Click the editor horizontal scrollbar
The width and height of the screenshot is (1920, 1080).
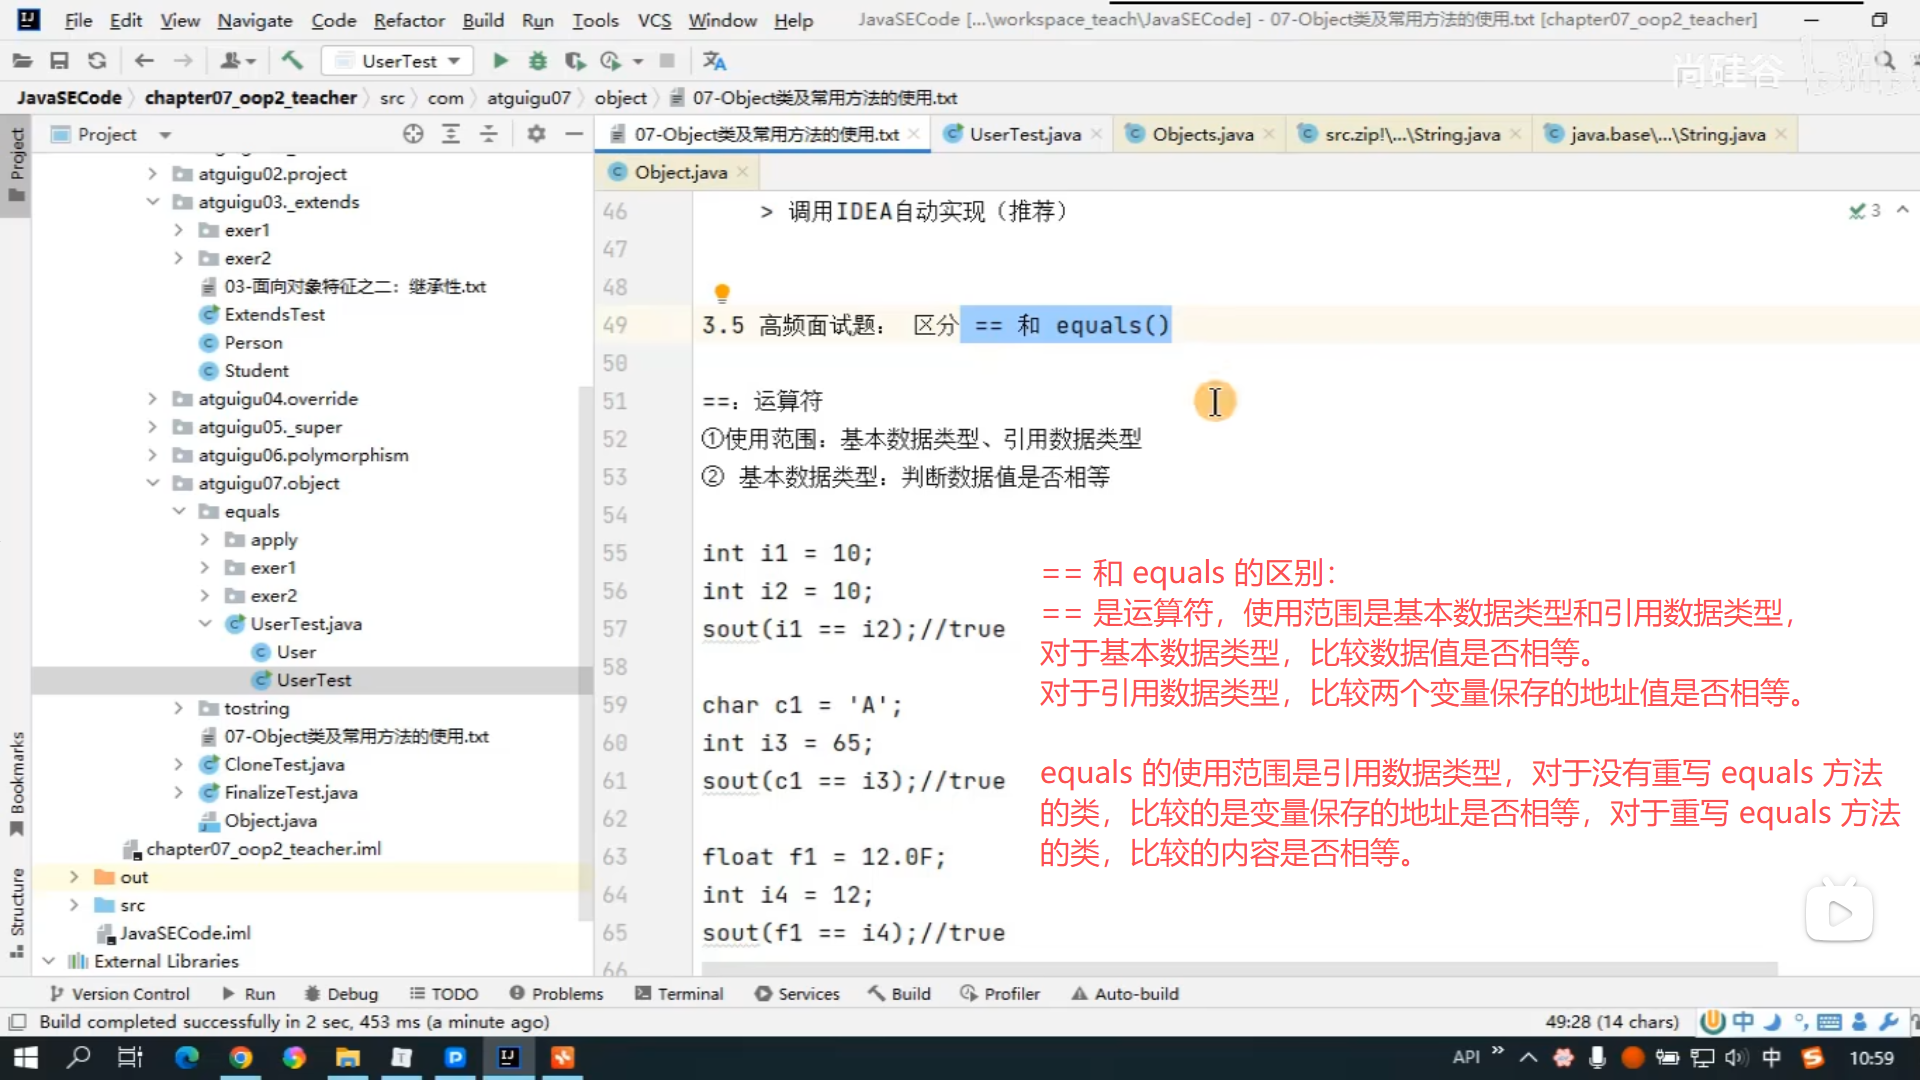pos(1238,968)
